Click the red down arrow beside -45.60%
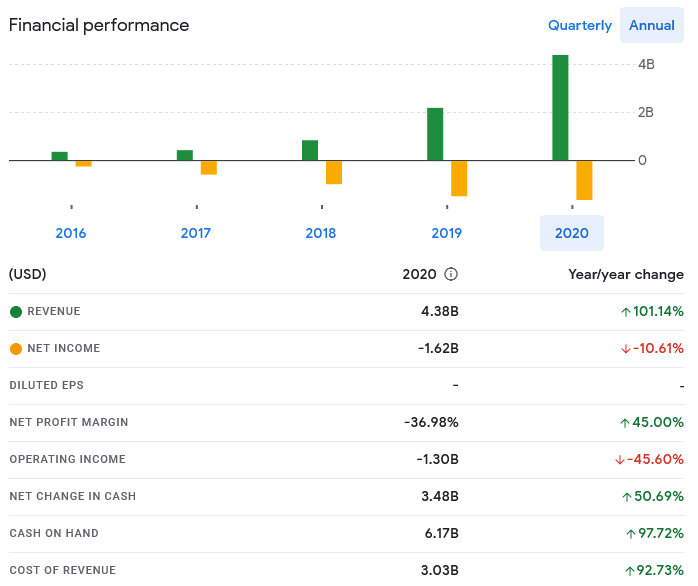698x586 pixels. 620,460
